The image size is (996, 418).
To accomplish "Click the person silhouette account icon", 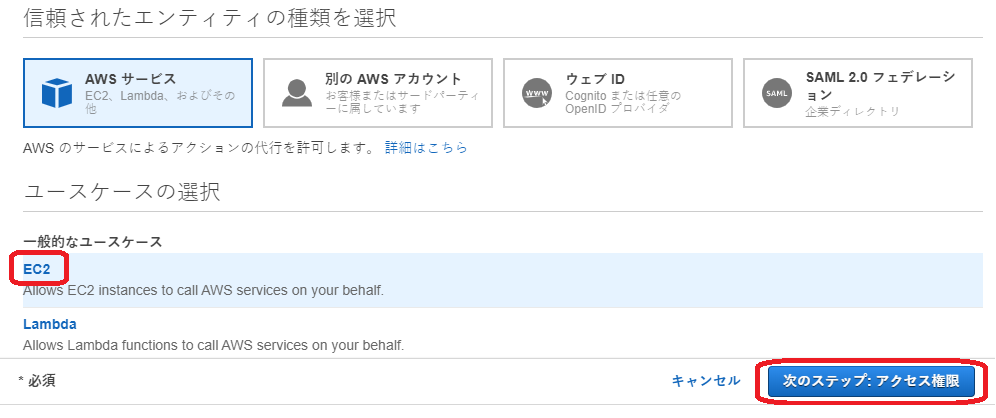I will point(297,93).
